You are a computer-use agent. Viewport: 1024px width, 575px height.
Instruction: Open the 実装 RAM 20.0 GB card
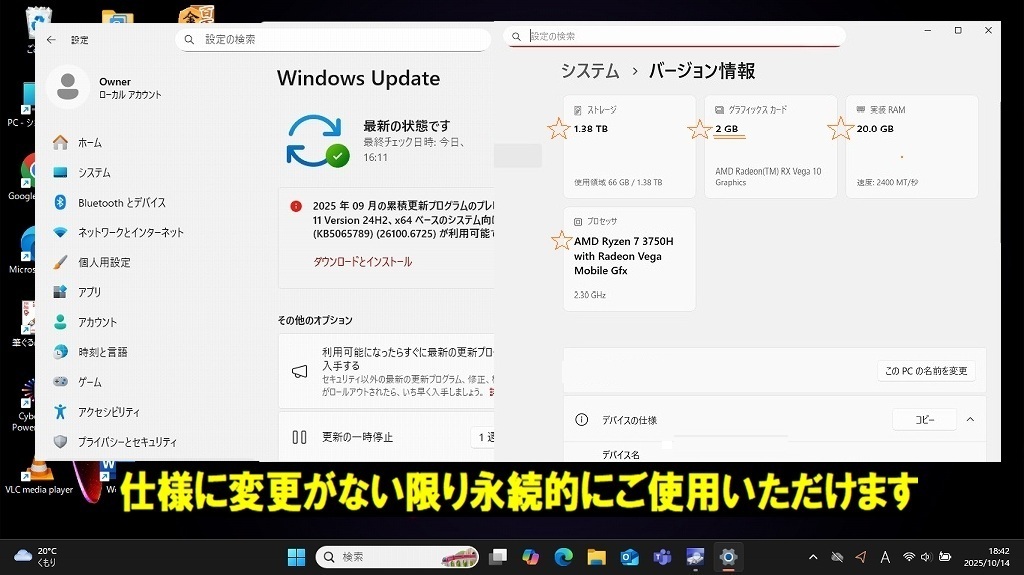tap(912, 146)
